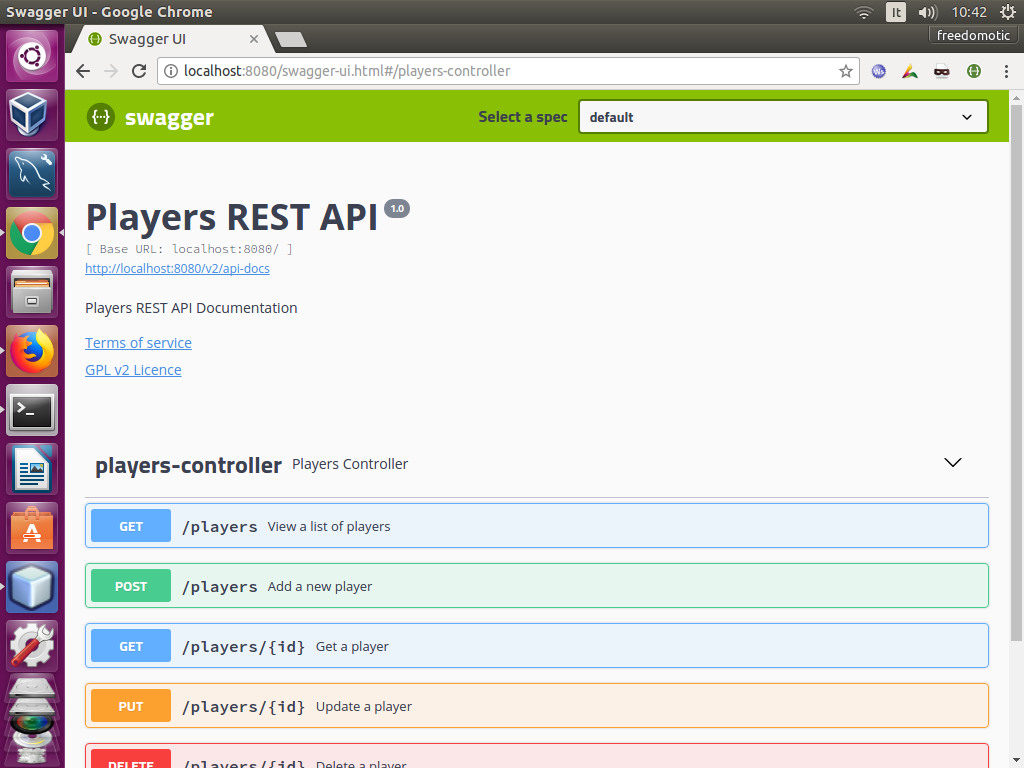The height and width of the screenshot is (768, 1024).
Task: Close the Swagger UI tab
Action: (254, 39)
